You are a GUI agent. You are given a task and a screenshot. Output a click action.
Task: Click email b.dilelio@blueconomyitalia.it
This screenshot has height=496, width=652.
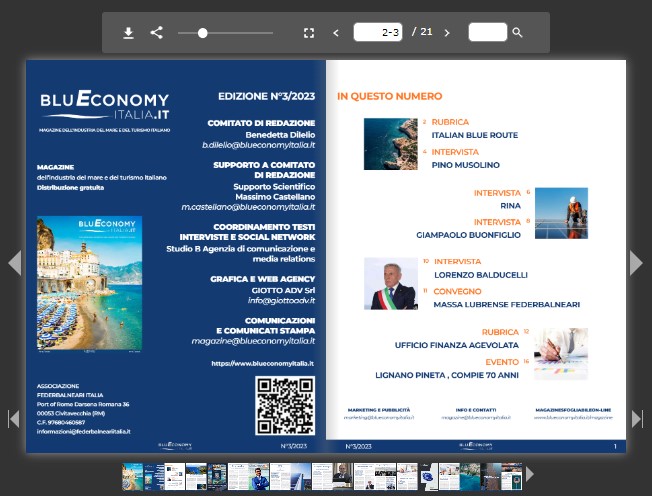[x=259, y=145]
